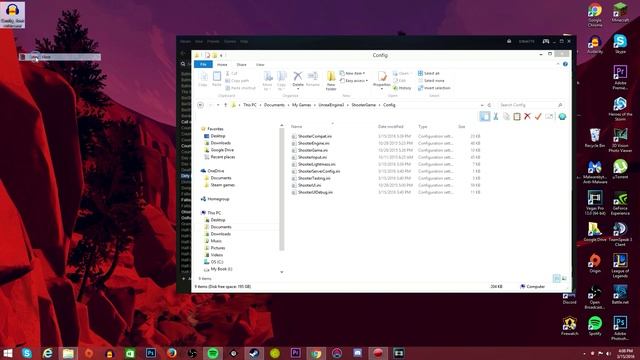
Task: Open OS (C:) drive in navigation pane
Action: 213,262
